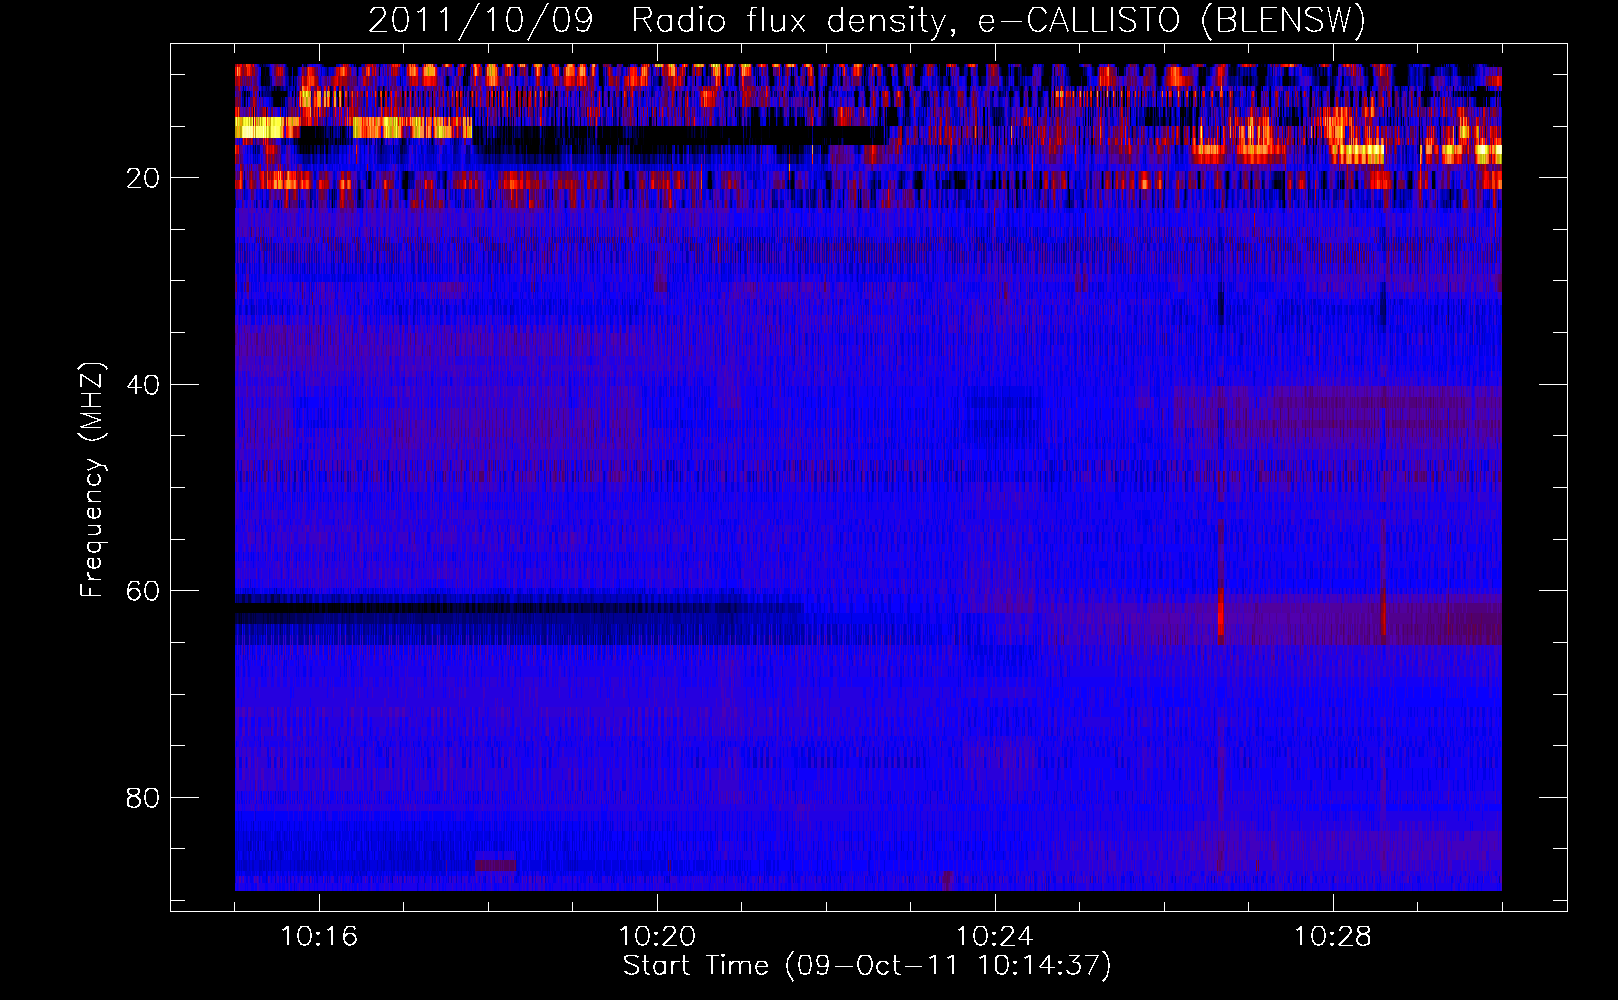Click the "10:20" time tick label
1618x1000 pixels.
point(657,937)
